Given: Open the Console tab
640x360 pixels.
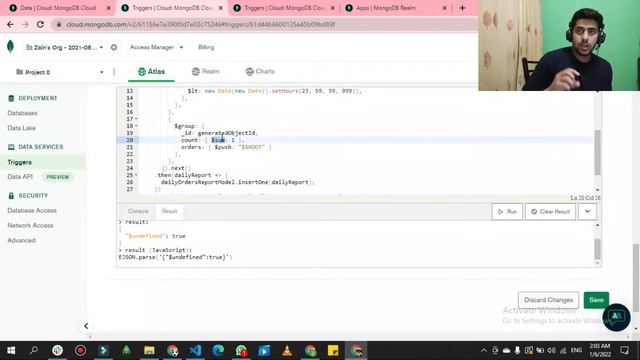Looking at the screenshot, I should tap(138, 211).
